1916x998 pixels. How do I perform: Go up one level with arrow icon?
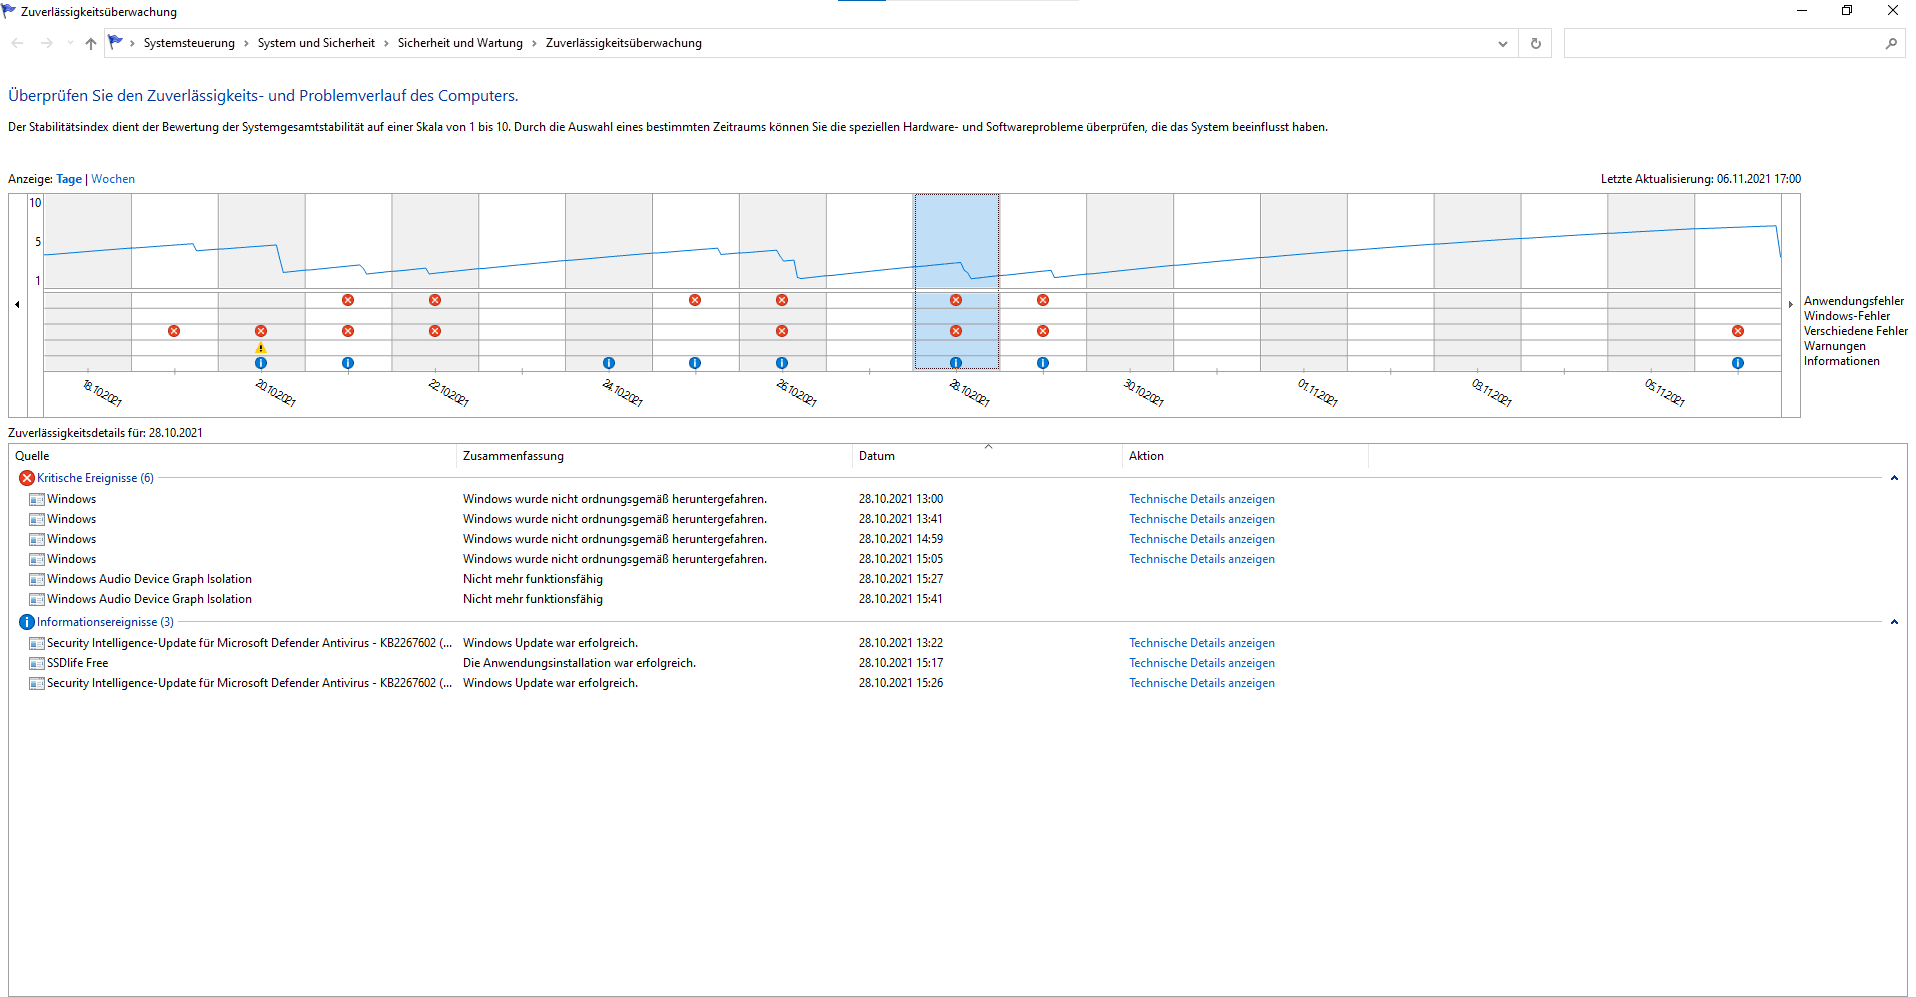[x=91, y=43]
